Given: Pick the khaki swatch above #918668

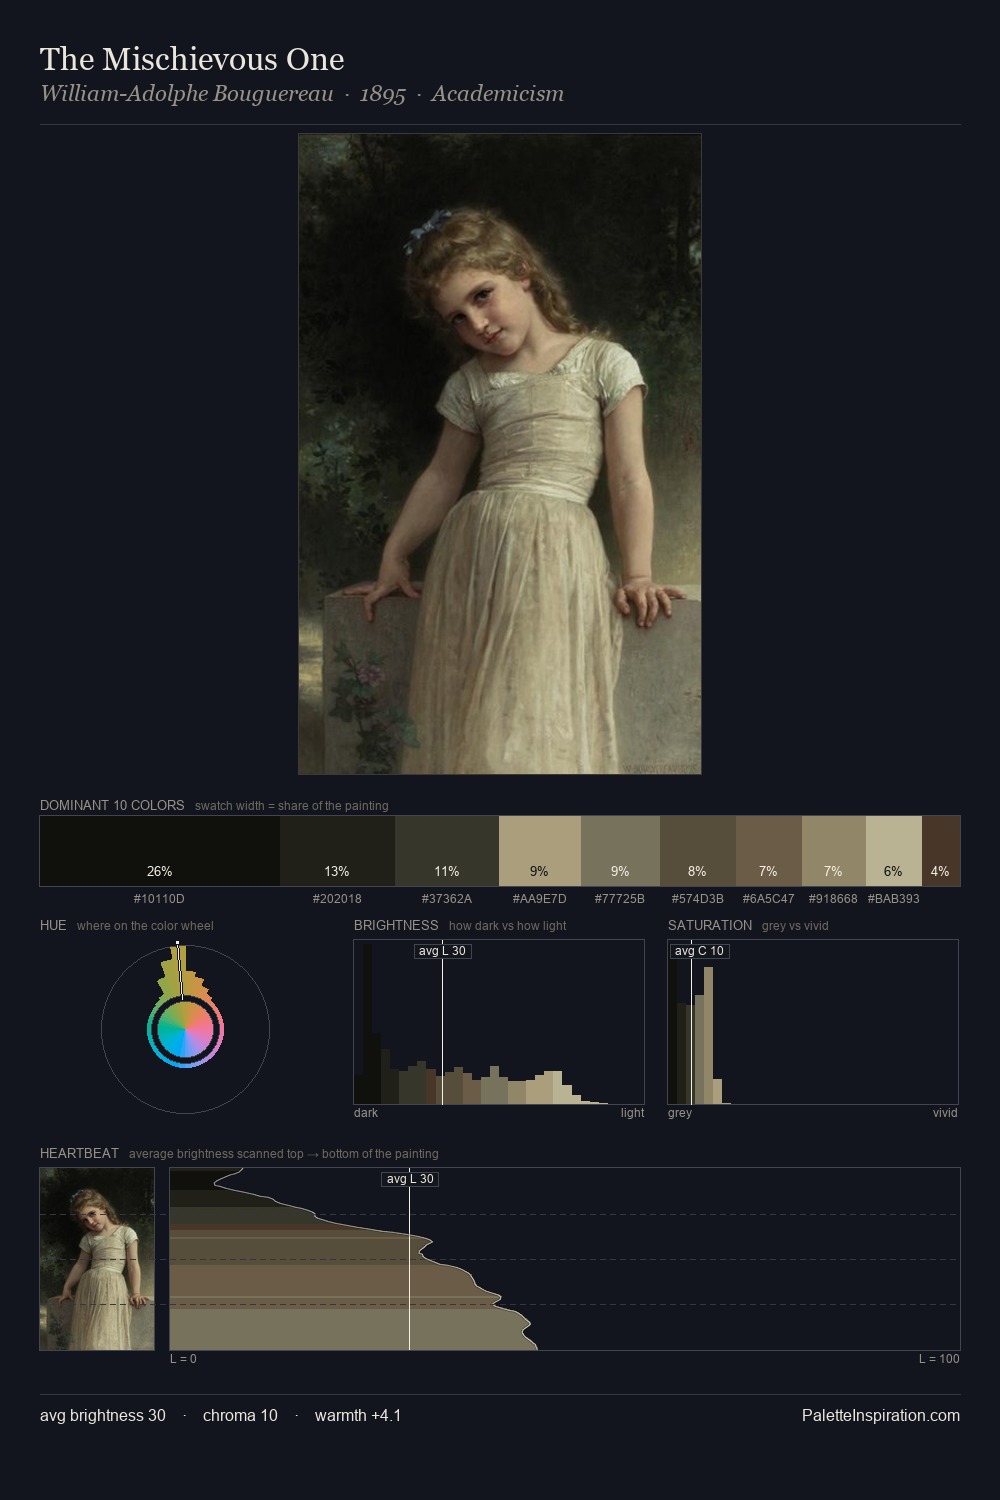Looking at the screenshot, I should pyautogui.click(x=834, y=851).
